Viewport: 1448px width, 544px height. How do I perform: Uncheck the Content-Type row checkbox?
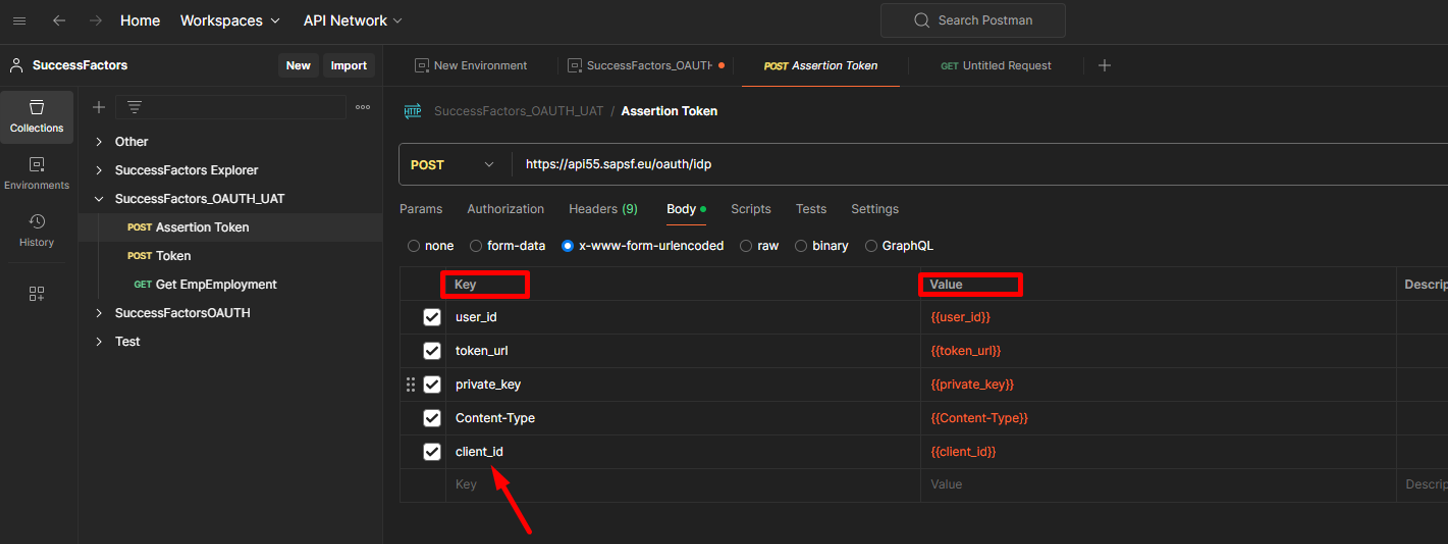pyautogui.click(x=432, y=418)
